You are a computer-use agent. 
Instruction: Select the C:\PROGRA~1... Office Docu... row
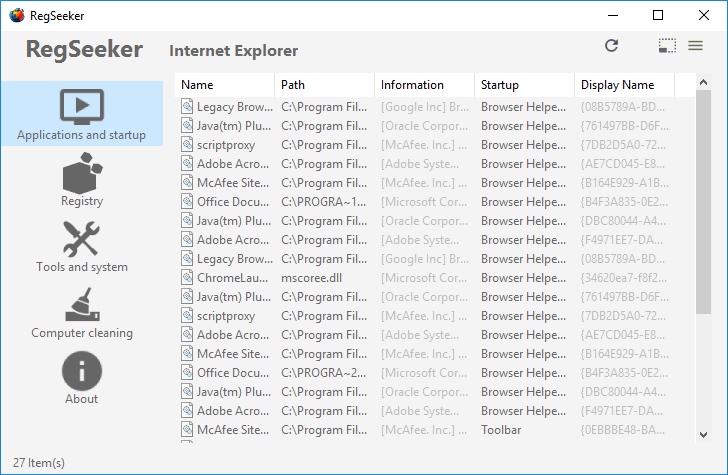click(x=435, y=202)
